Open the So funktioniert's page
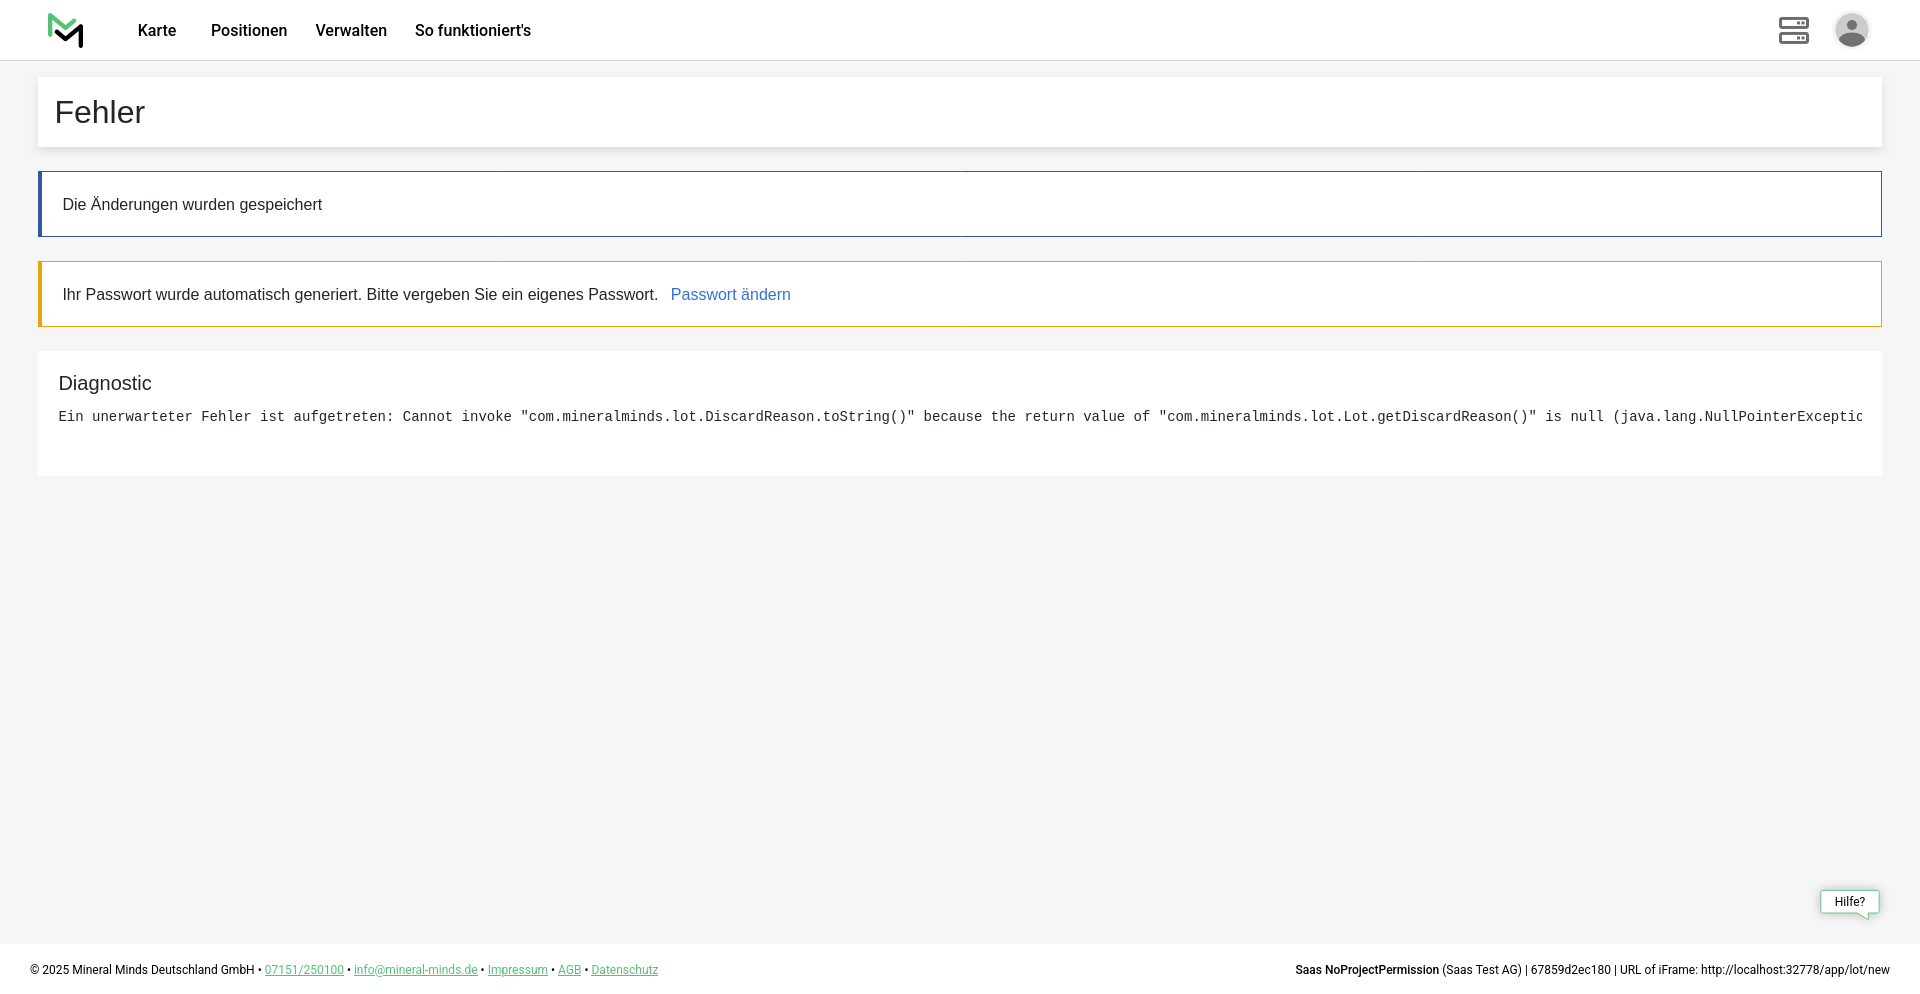The image size is (1920, 994). pyautogui.click(x=473, y=31)
